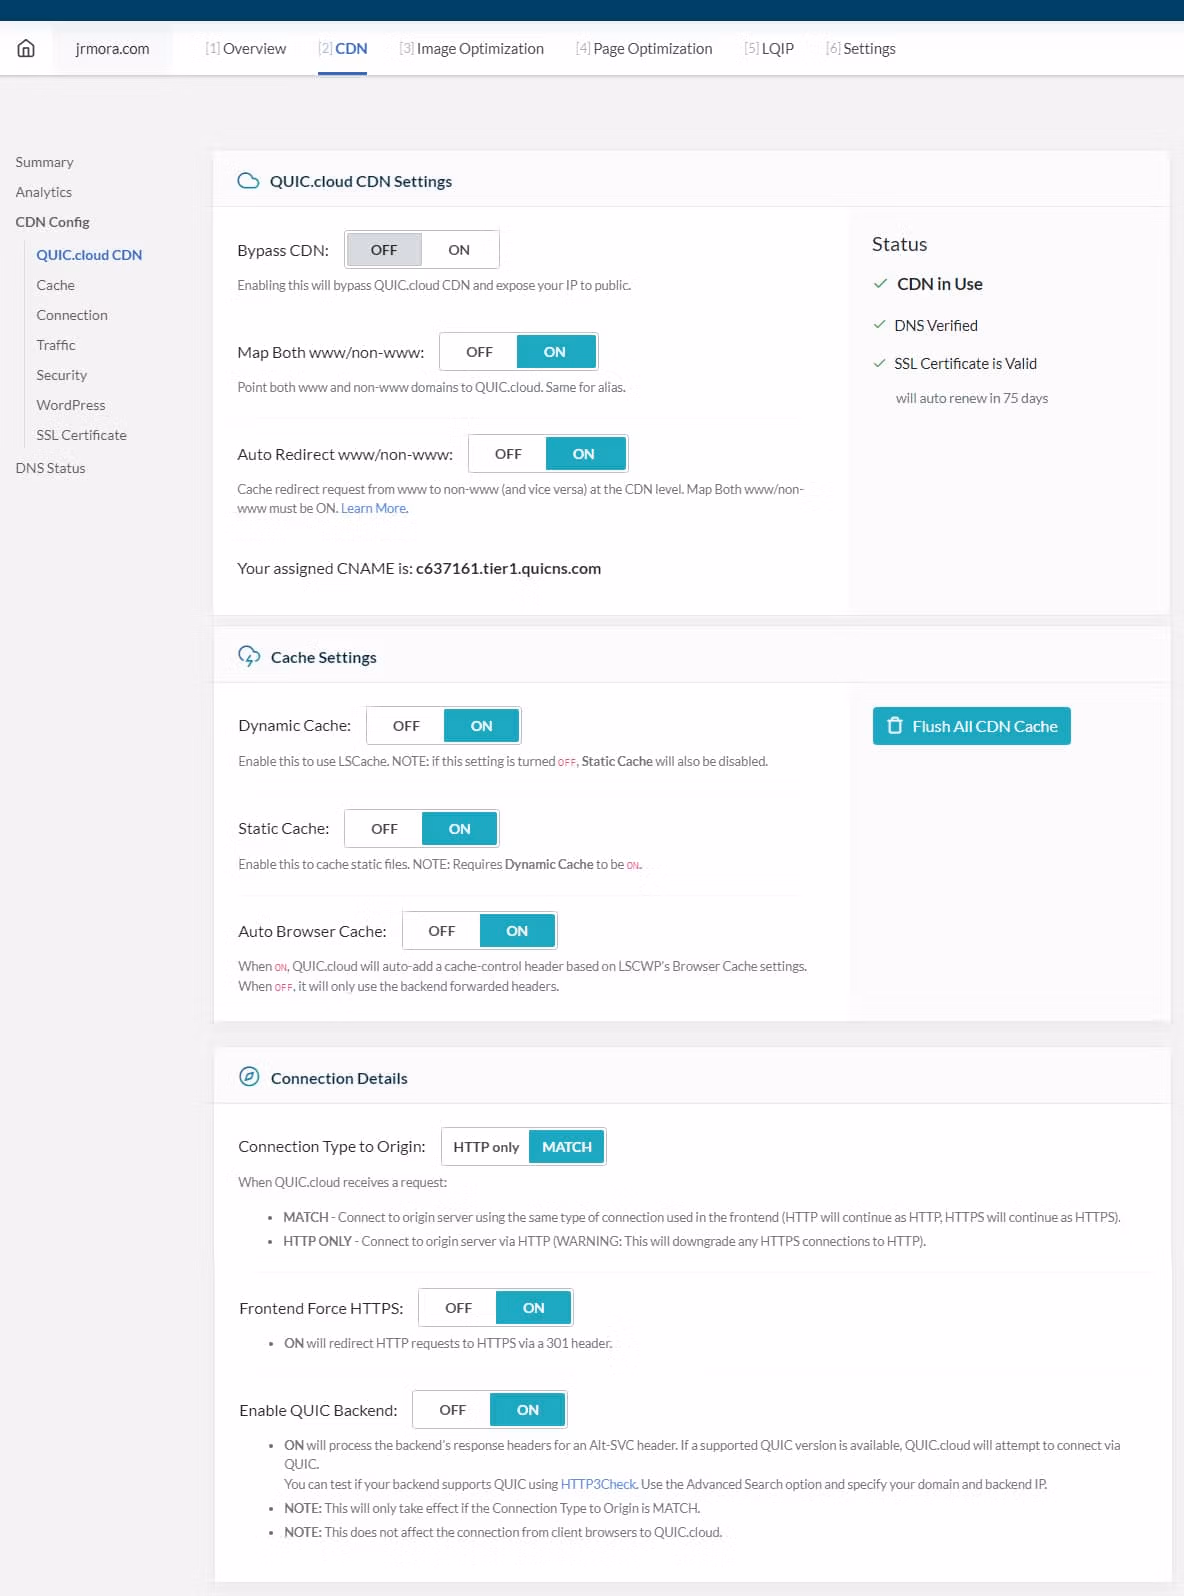The image size is (1184, 1596).
Task: Click the Cache Settings lightning cloud icon
Action: tap(249, 657)
